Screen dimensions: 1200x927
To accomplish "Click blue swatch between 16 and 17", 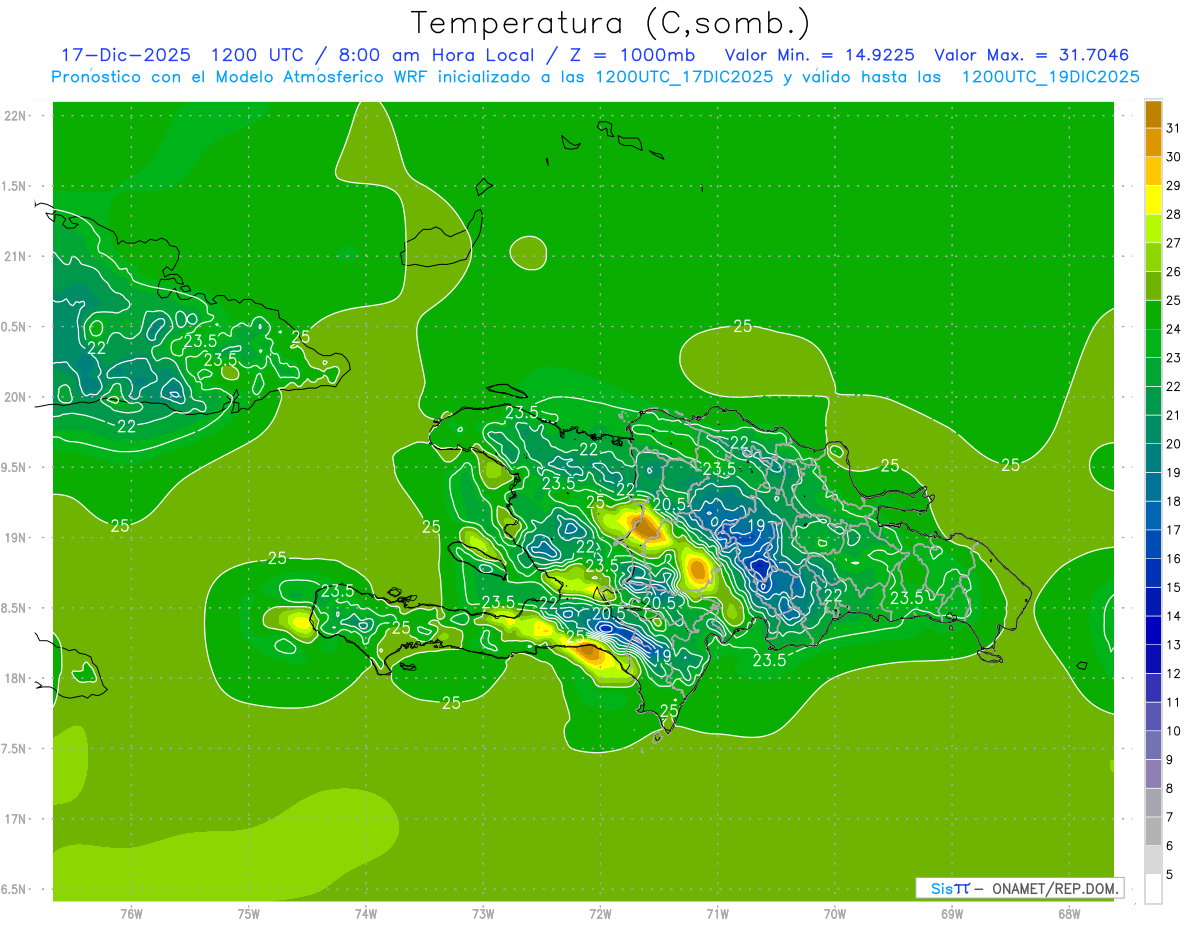I will 1153,545.
